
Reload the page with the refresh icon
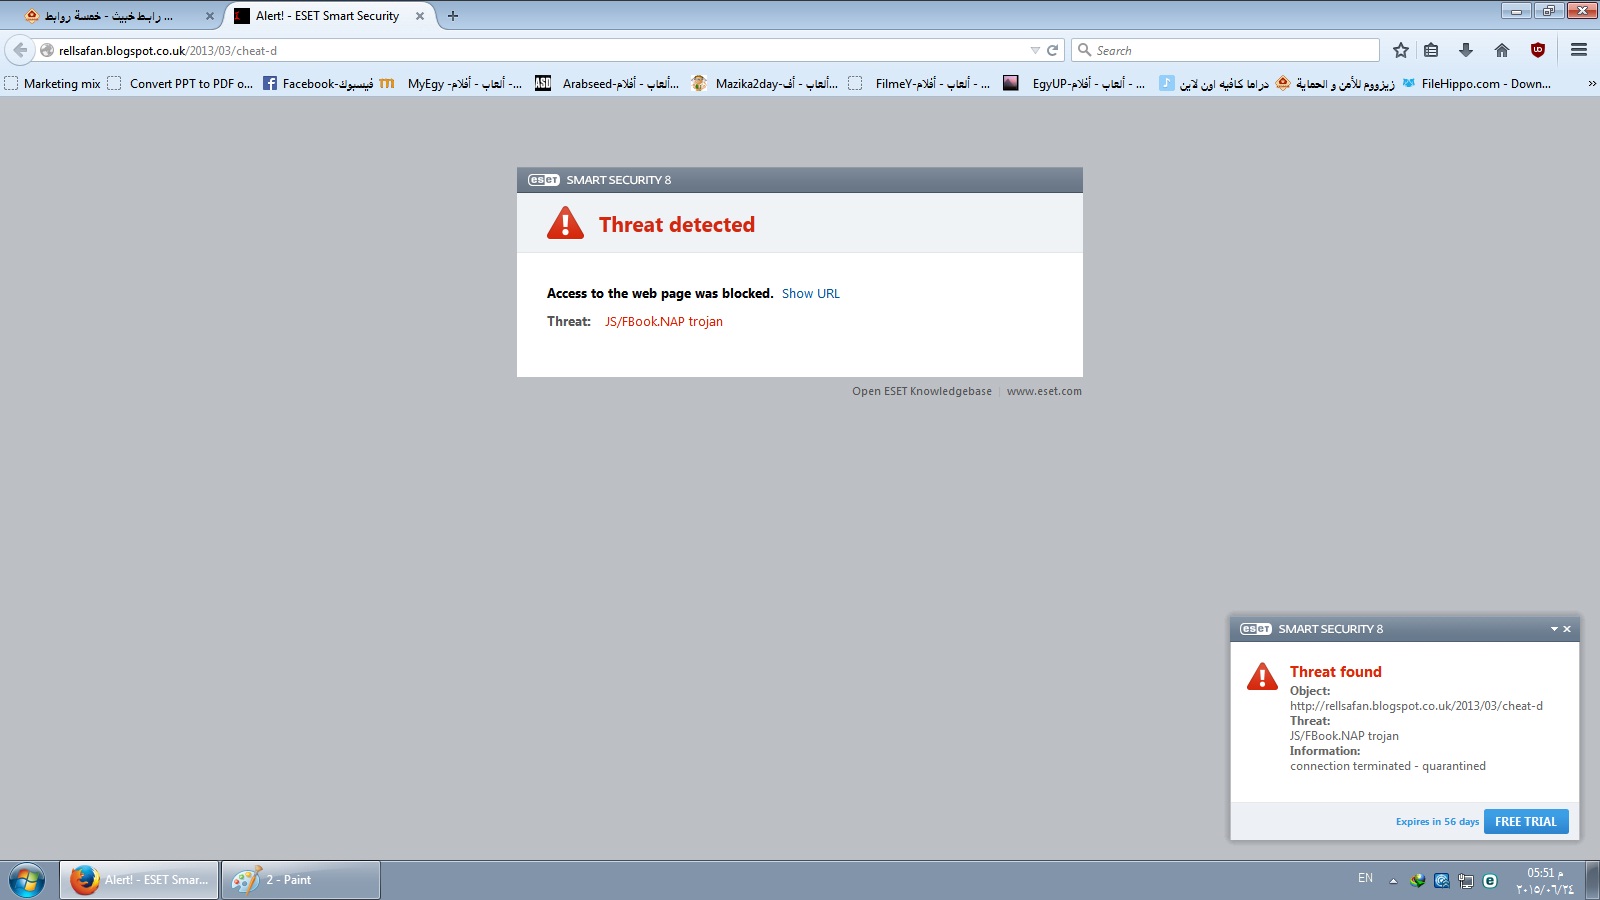(1052, 50)
